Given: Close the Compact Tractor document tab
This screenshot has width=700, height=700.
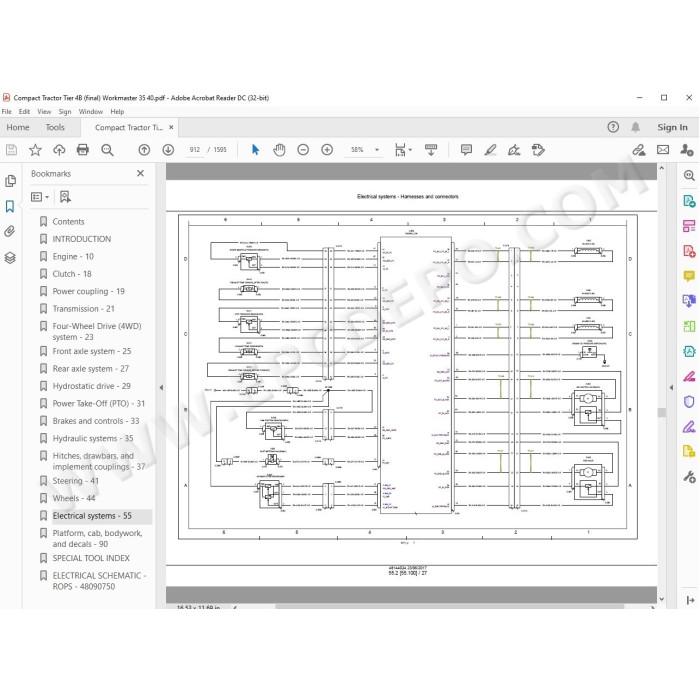Looking at the screenshot, I should click(171, 127).
